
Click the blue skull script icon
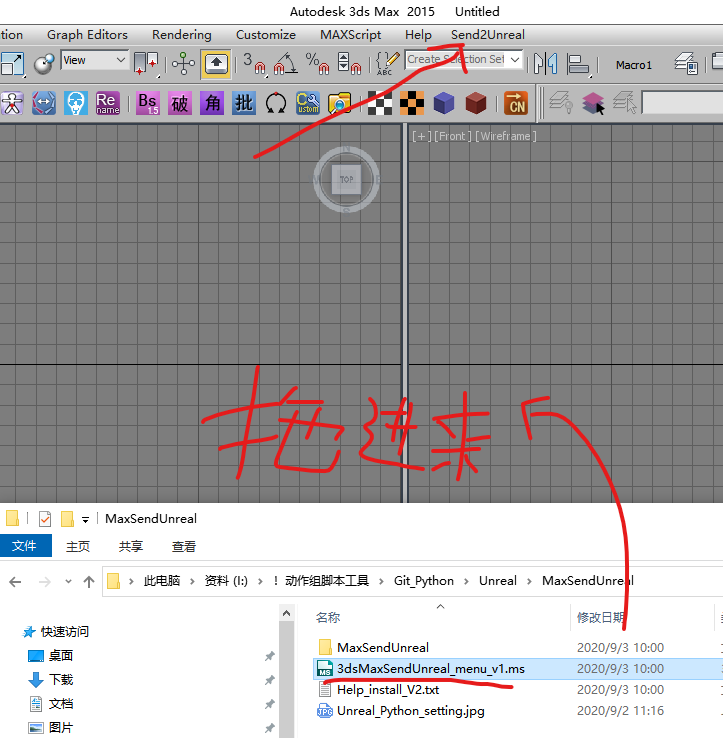pos(76,103)
